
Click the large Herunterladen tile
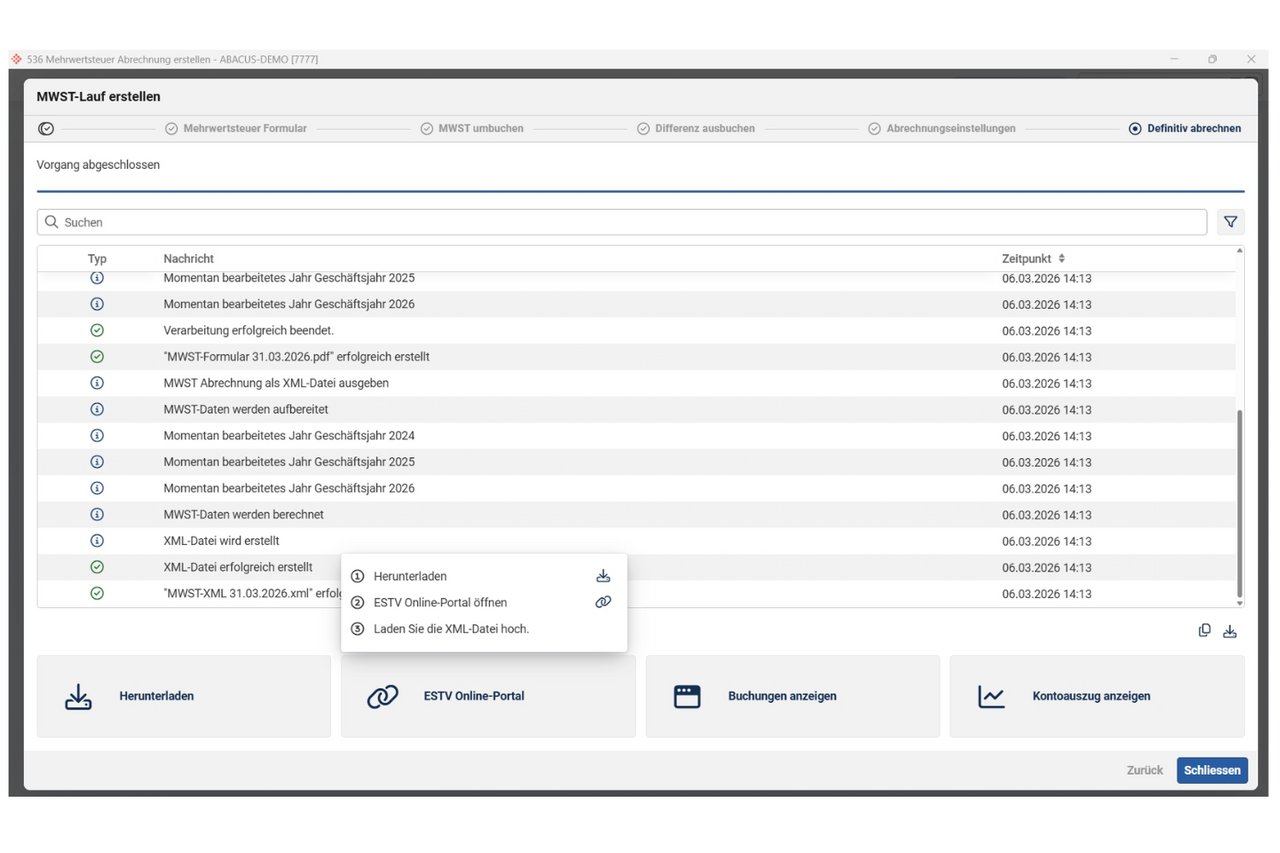(x=184, y=697)
